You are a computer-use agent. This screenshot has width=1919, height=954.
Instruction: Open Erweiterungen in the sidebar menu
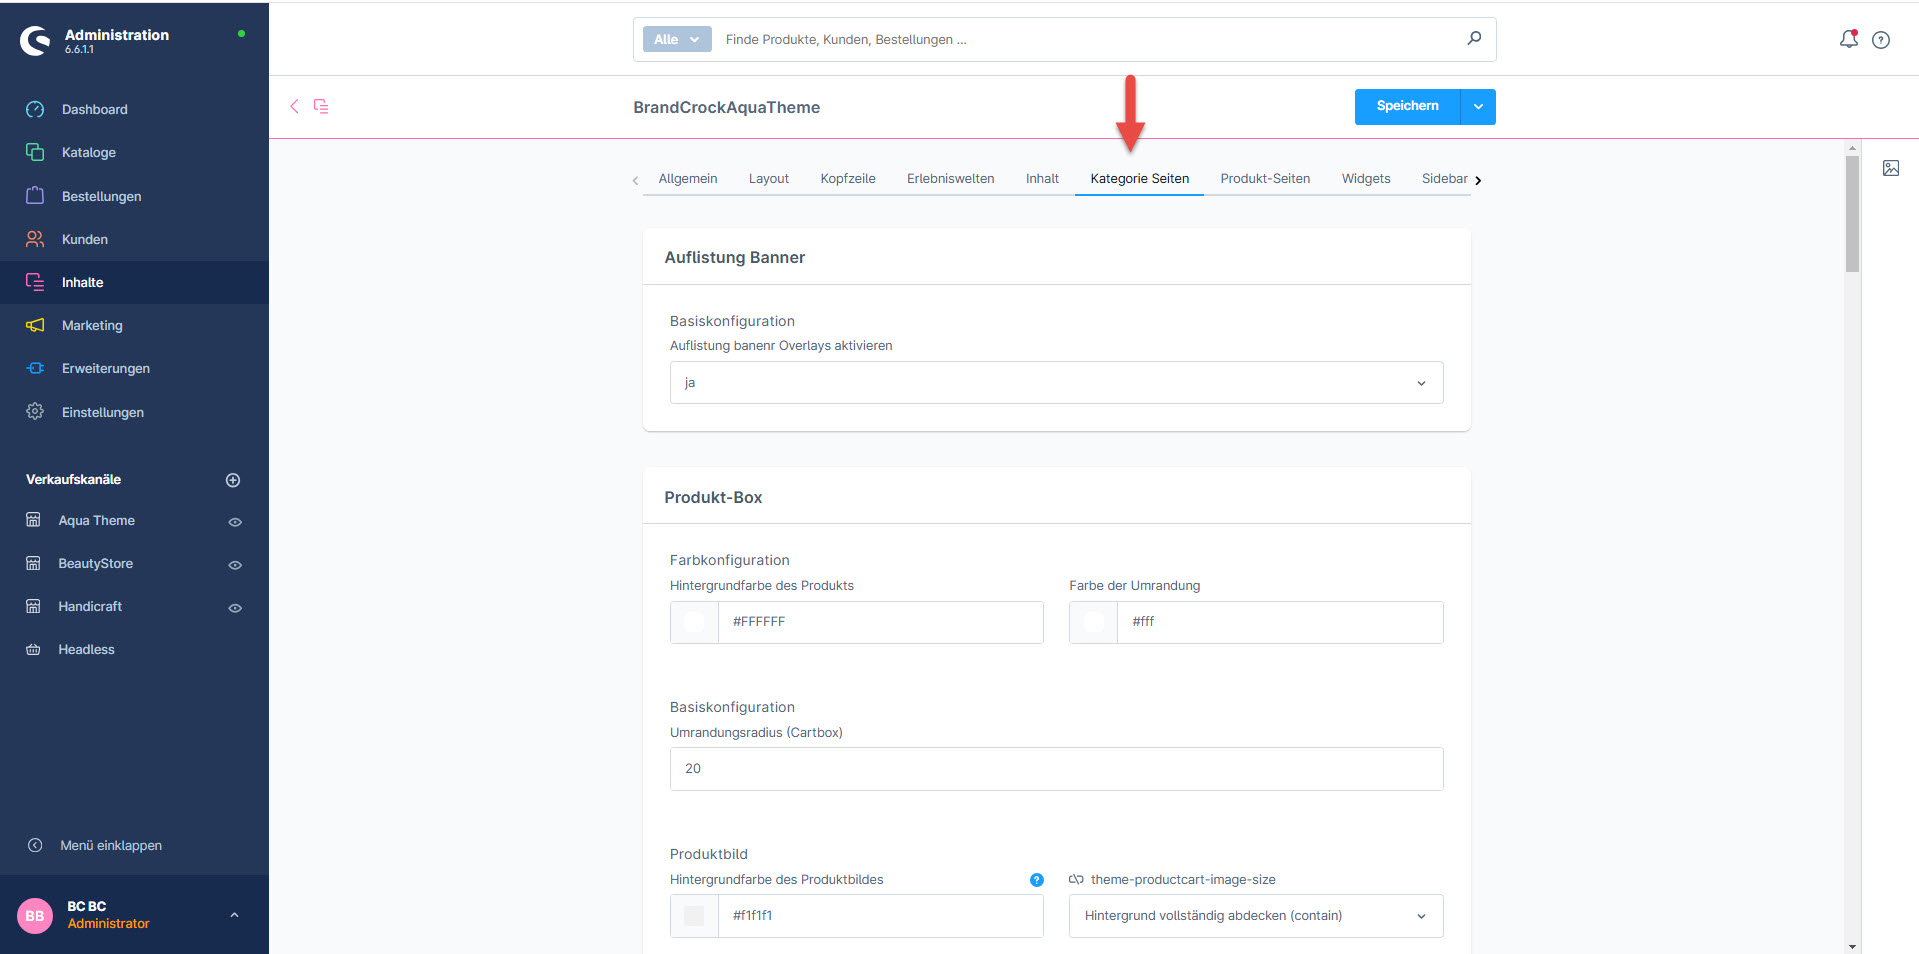click(105, 369)
